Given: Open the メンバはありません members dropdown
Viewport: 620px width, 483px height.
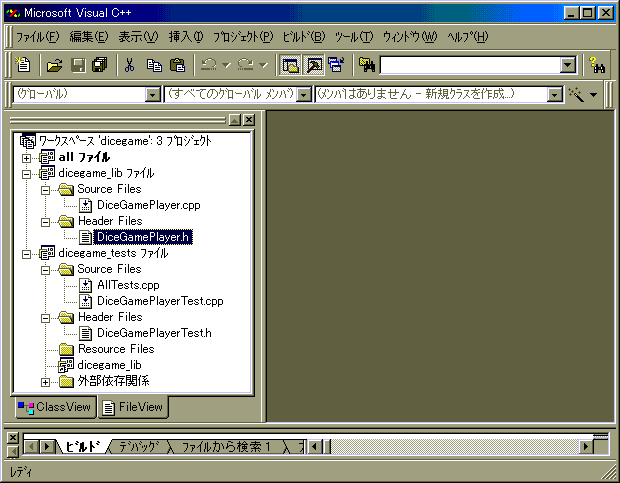Looking at the screenshot, I should 555,95.
